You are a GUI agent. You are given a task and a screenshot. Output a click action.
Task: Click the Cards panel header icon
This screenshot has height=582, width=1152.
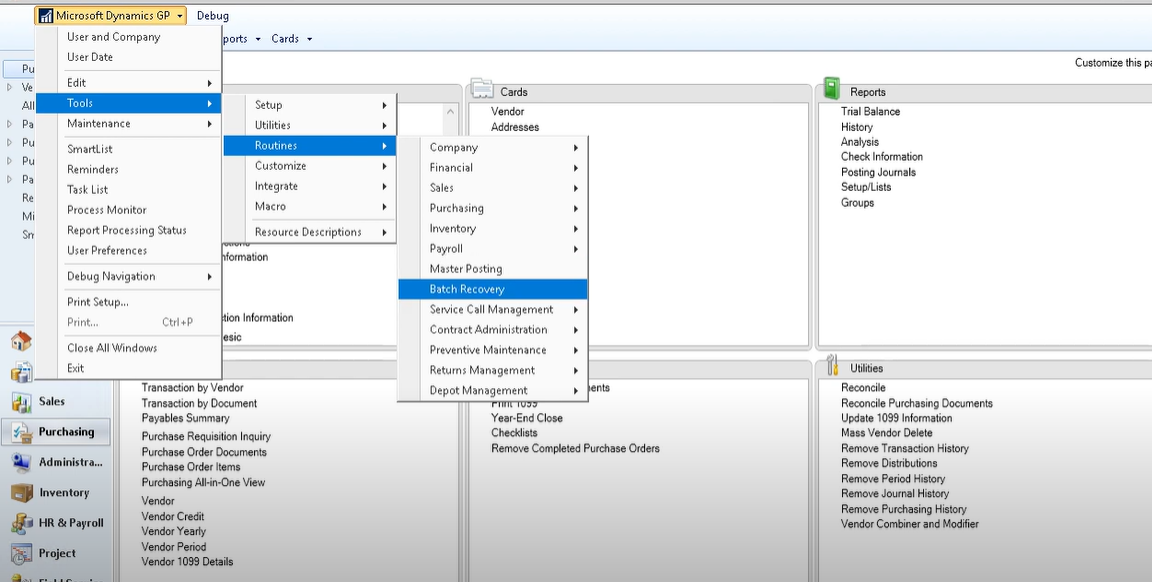click(x=483, y=90)
